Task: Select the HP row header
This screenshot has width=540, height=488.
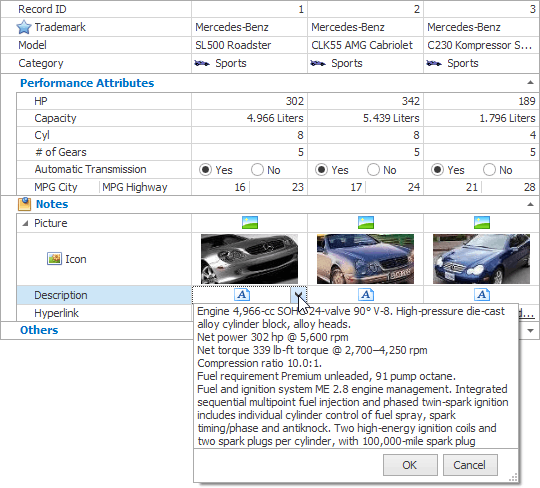Action: coord(104,101)
